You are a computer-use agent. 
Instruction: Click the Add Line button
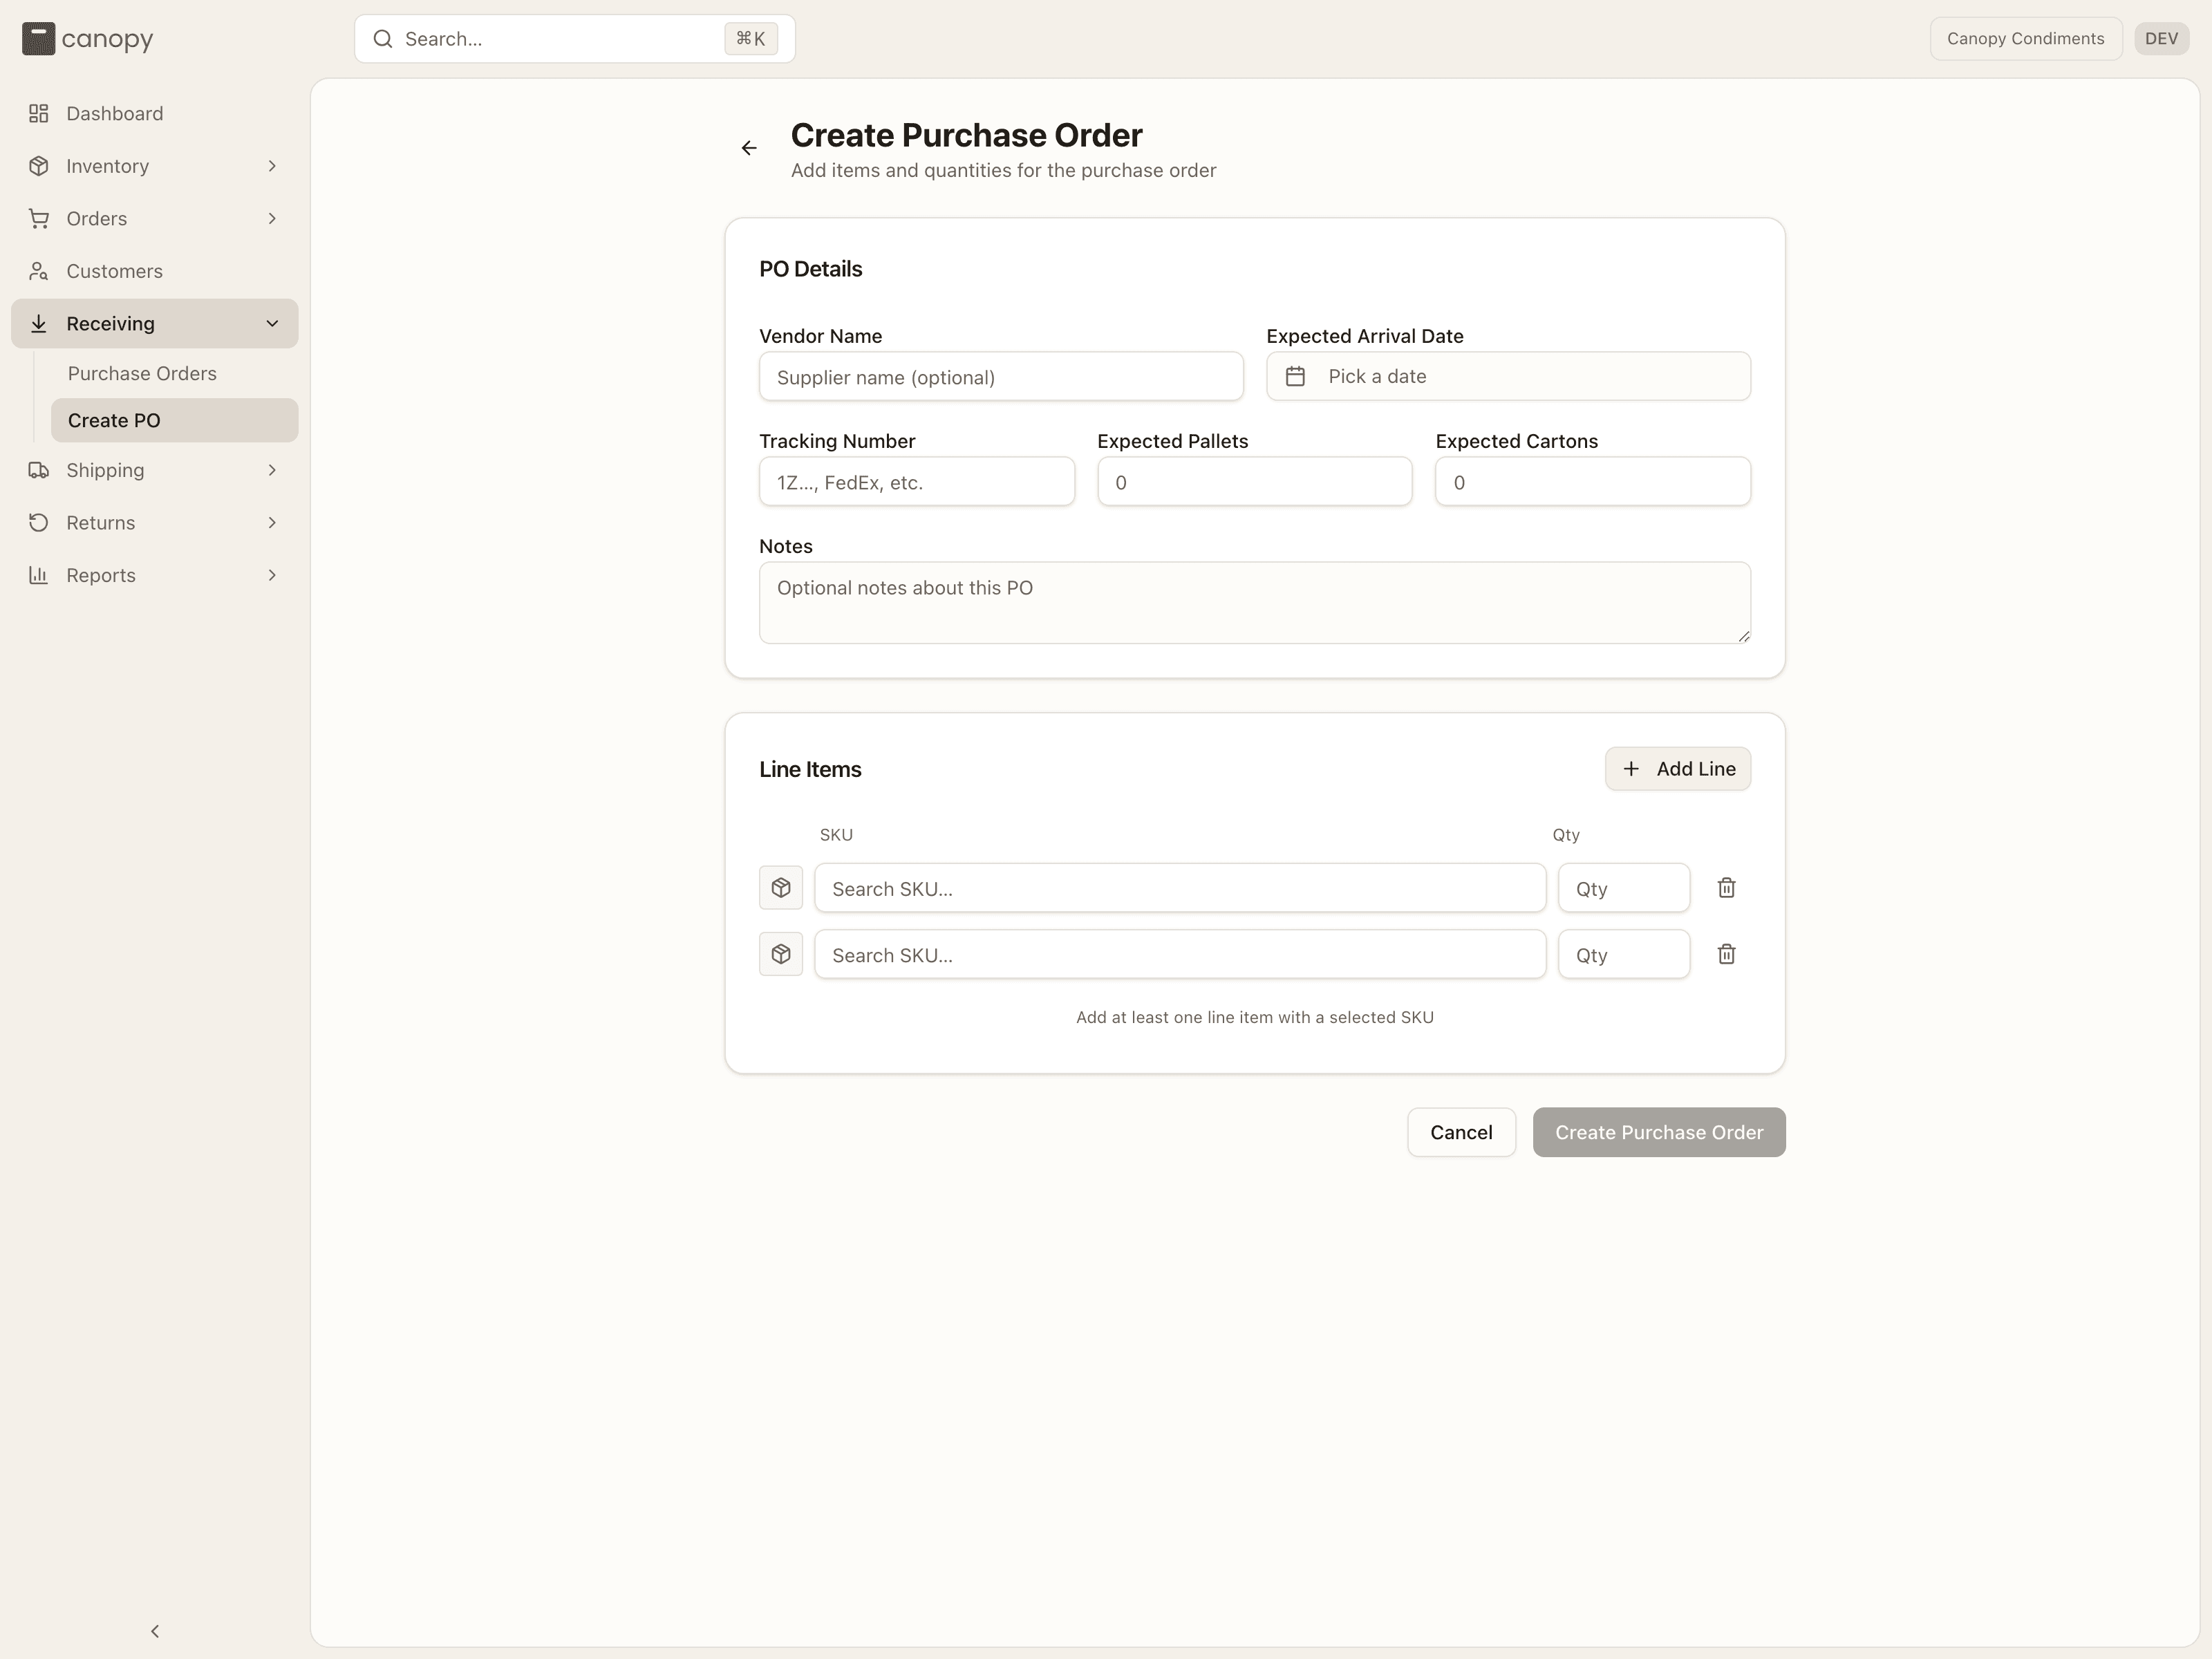point(1678,769)
